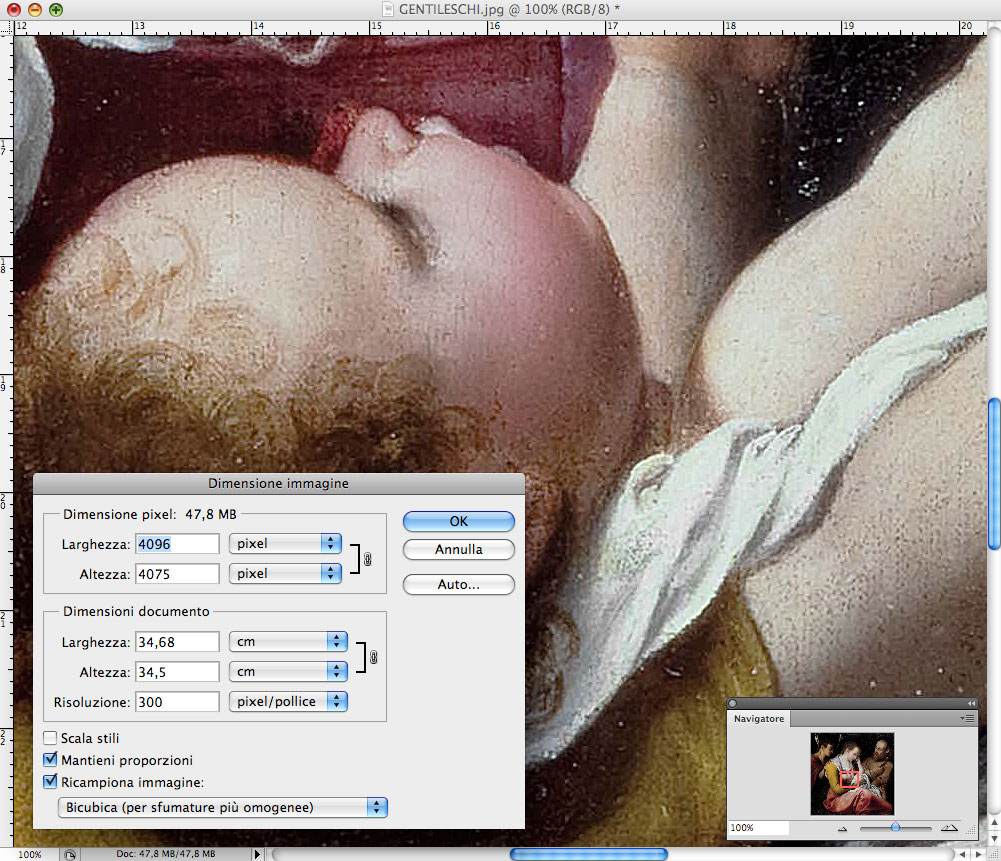This screenshot has height=861, width=1001.
Task: Click the document Altezza field showing 34,5
Action: 177,671
